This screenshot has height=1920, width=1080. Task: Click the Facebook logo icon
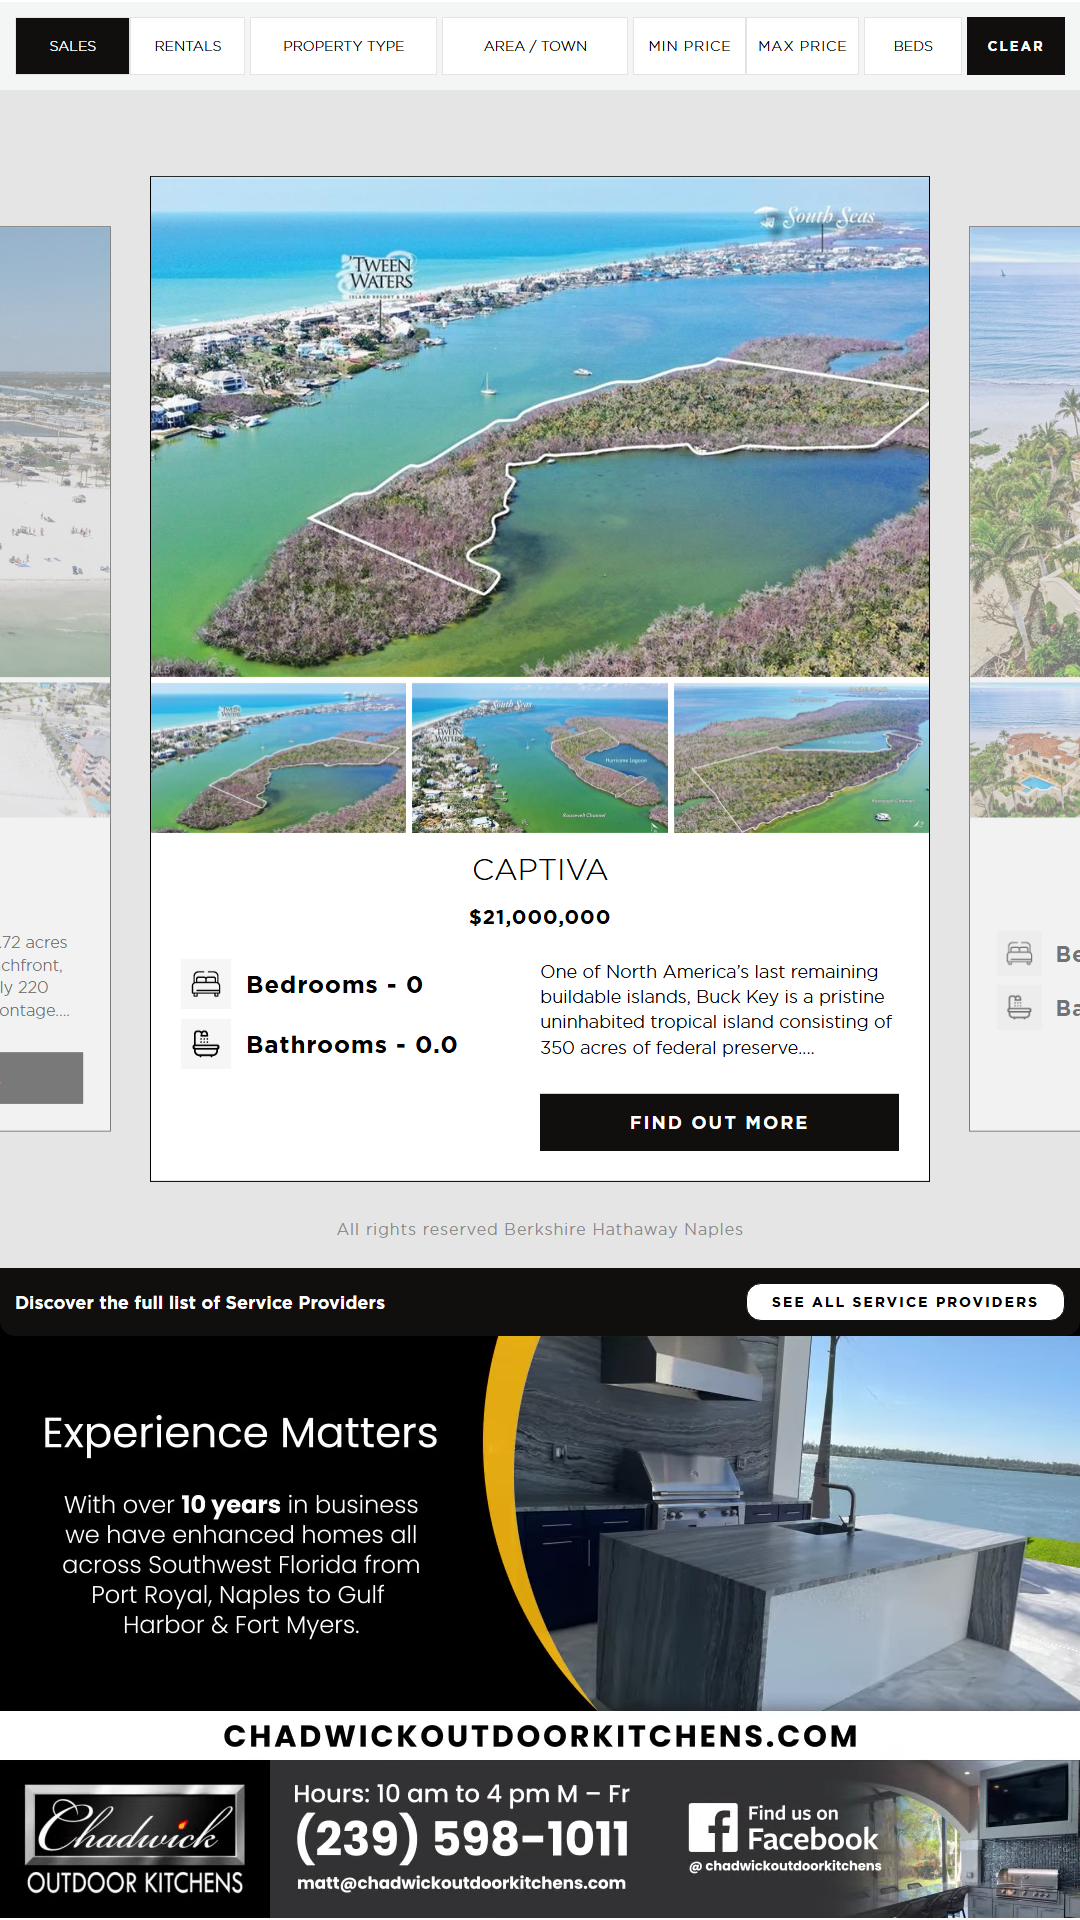click(713, 1828)
